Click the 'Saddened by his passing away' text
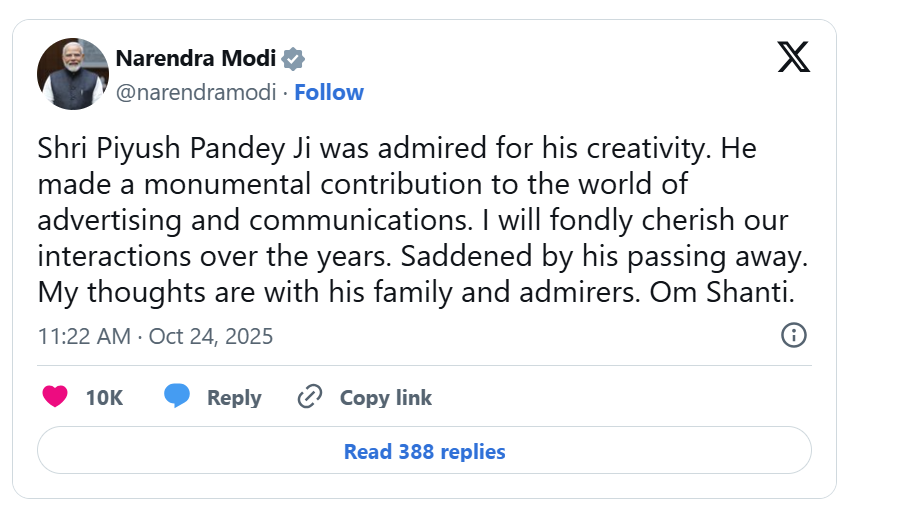 click(603, 258)
